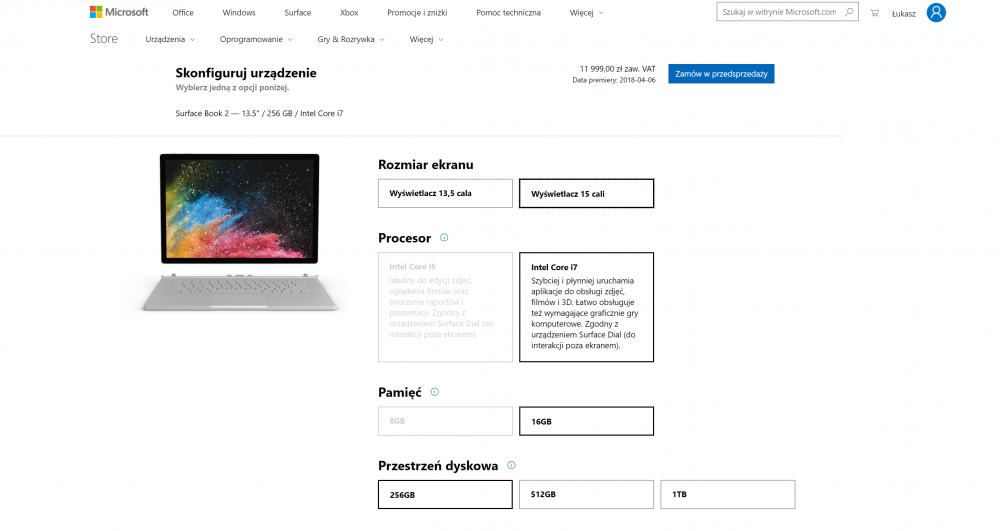The image size is (1000, 531).
Task: Go to the Store link
Action: 104,39
